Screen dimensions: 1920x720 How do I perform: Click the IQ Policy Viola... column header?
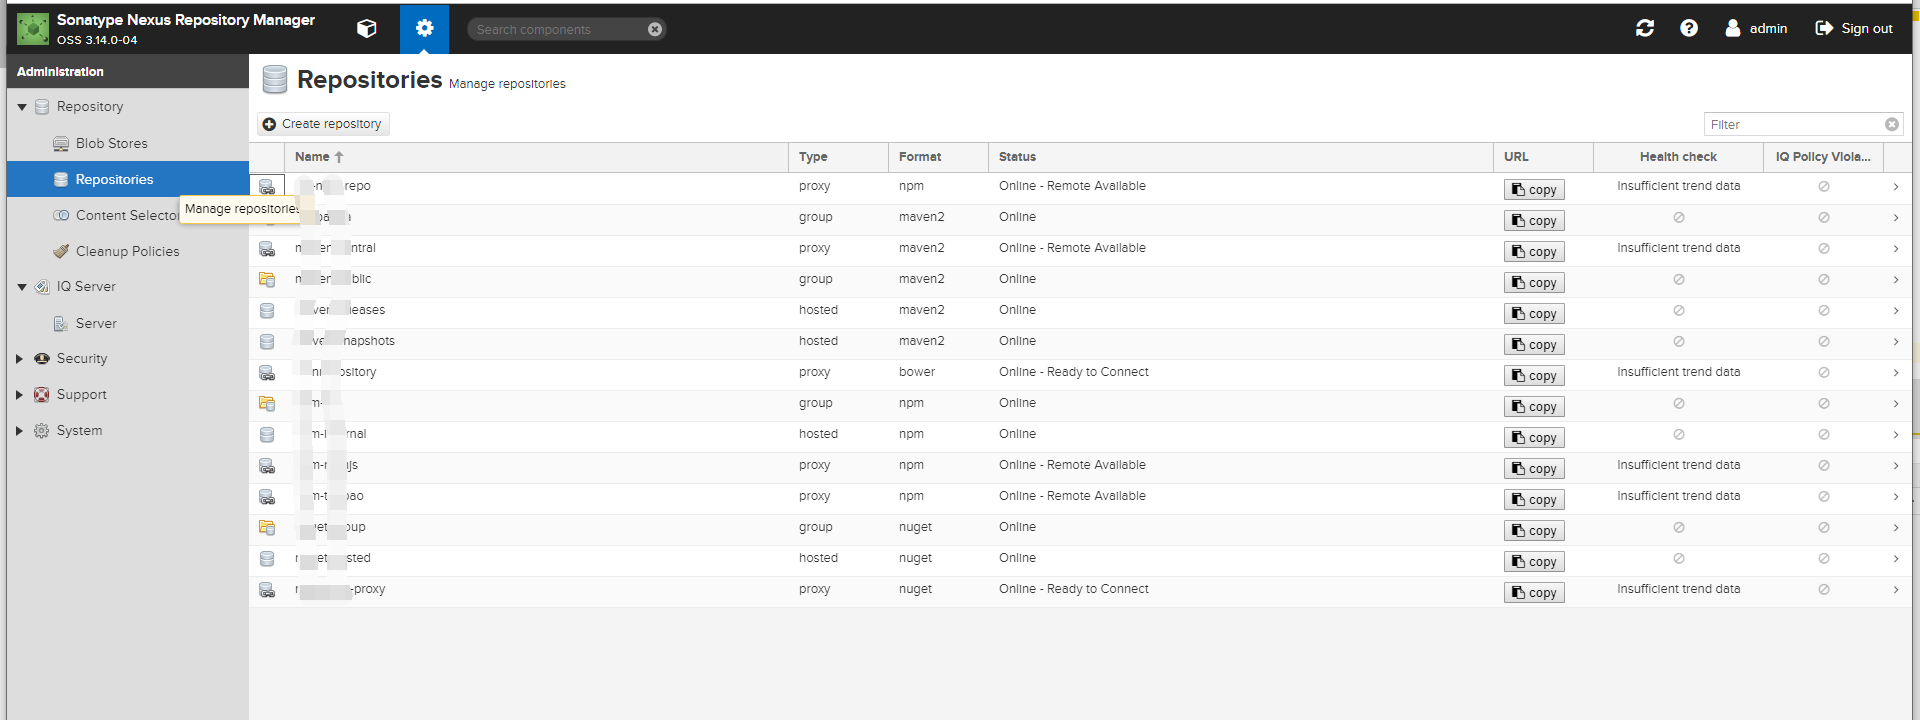(x=1823, y=157)
